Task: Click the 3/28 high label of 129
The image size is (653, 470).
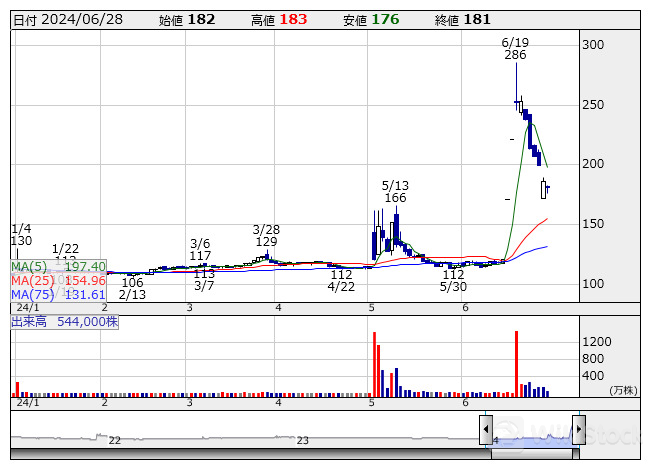Action: tap(266, 235)
